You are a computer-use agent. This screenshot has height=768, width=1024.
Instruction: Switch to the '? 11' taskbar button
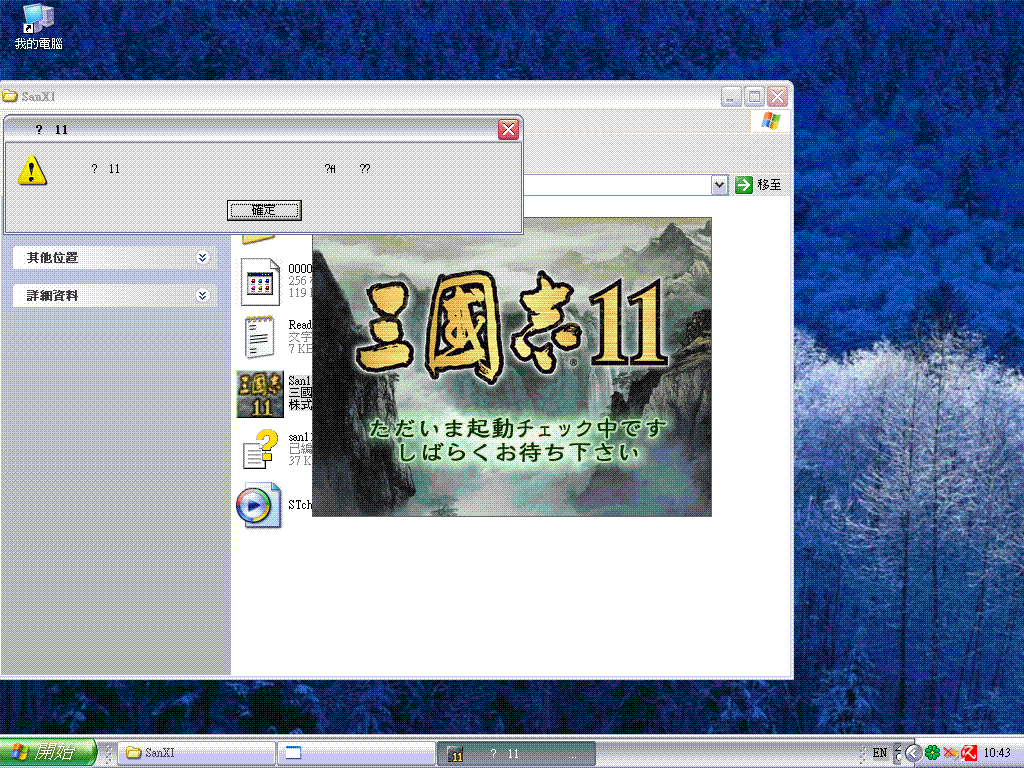(x=516, y=753)
